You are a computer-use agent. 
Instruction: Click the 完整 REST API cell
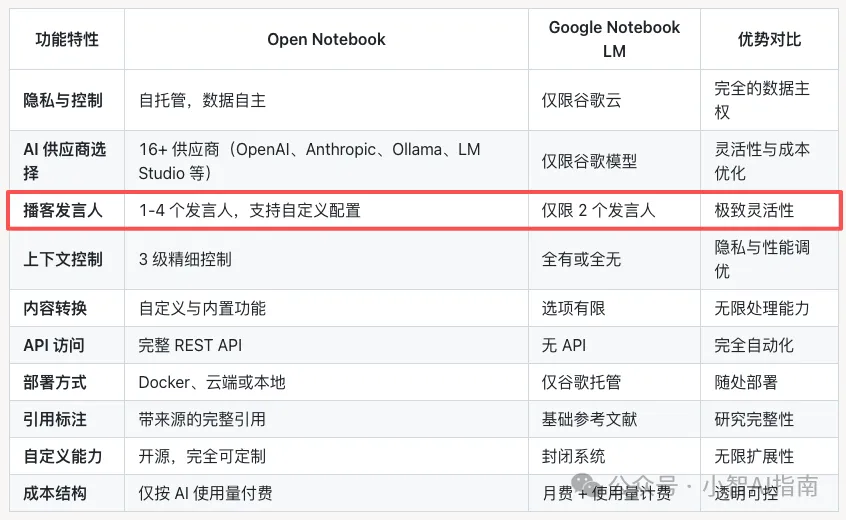tap(190, 345)
